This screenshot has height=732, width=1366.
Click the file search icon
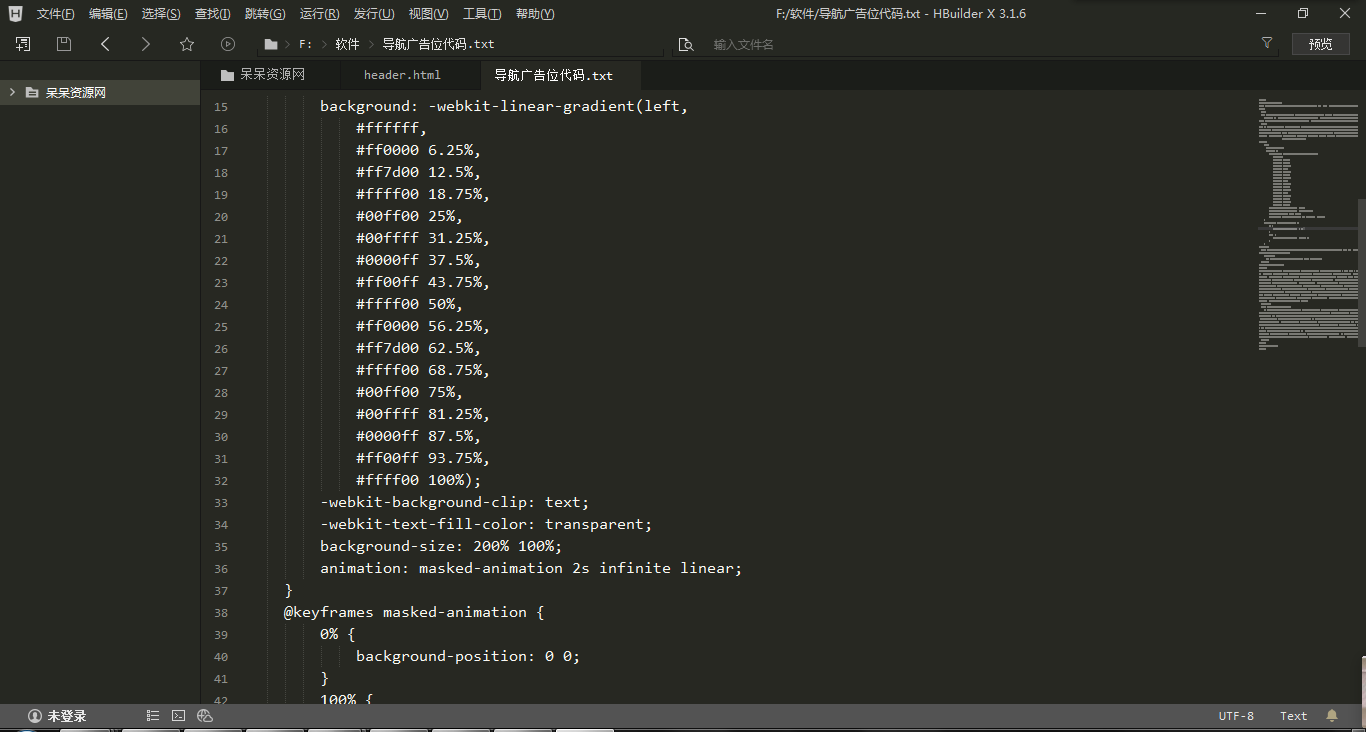click(x=686, y=44)
